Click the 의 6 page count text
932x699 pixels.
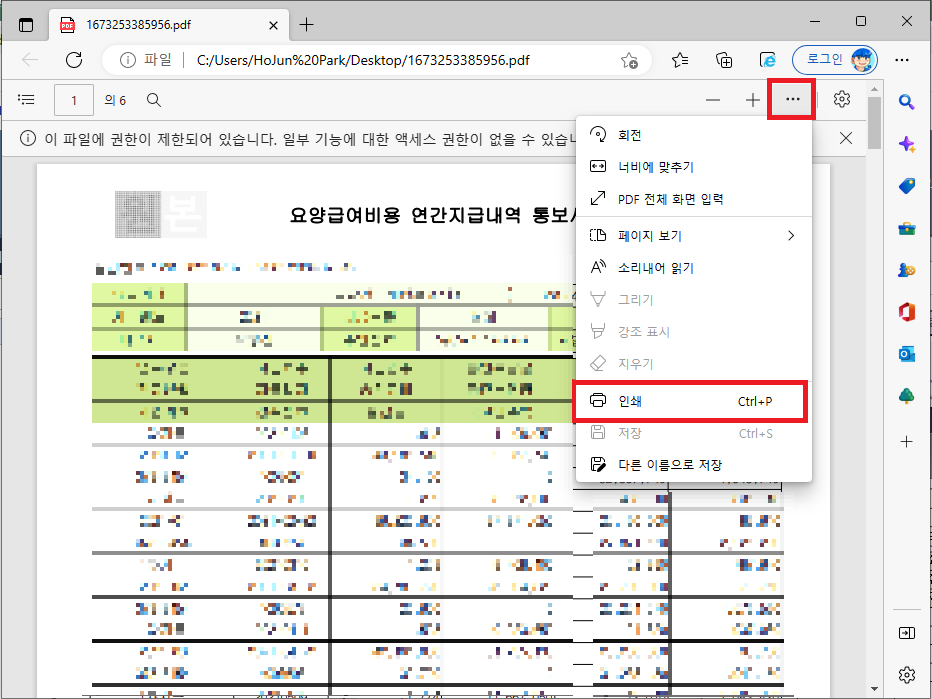click(115, 100)
